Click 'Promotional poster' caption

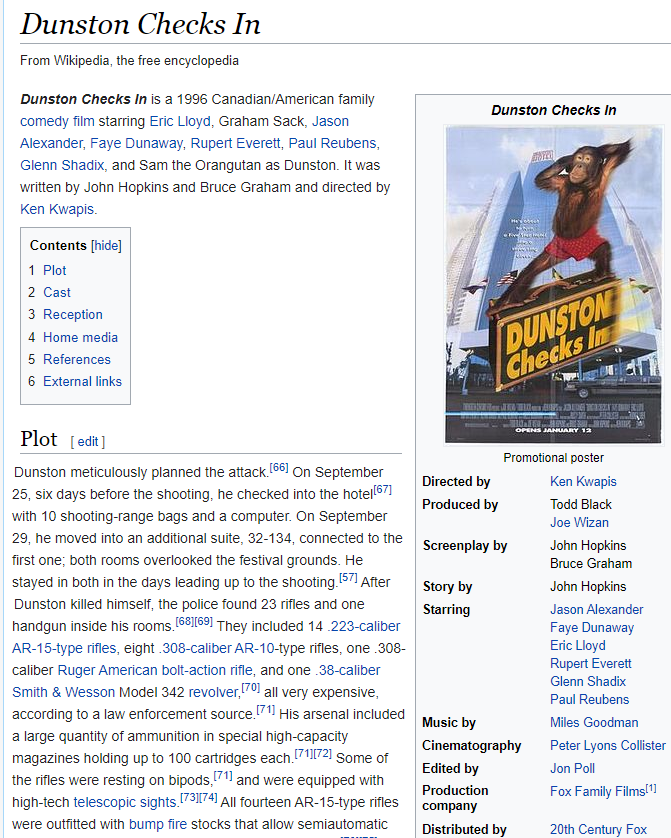553,458
